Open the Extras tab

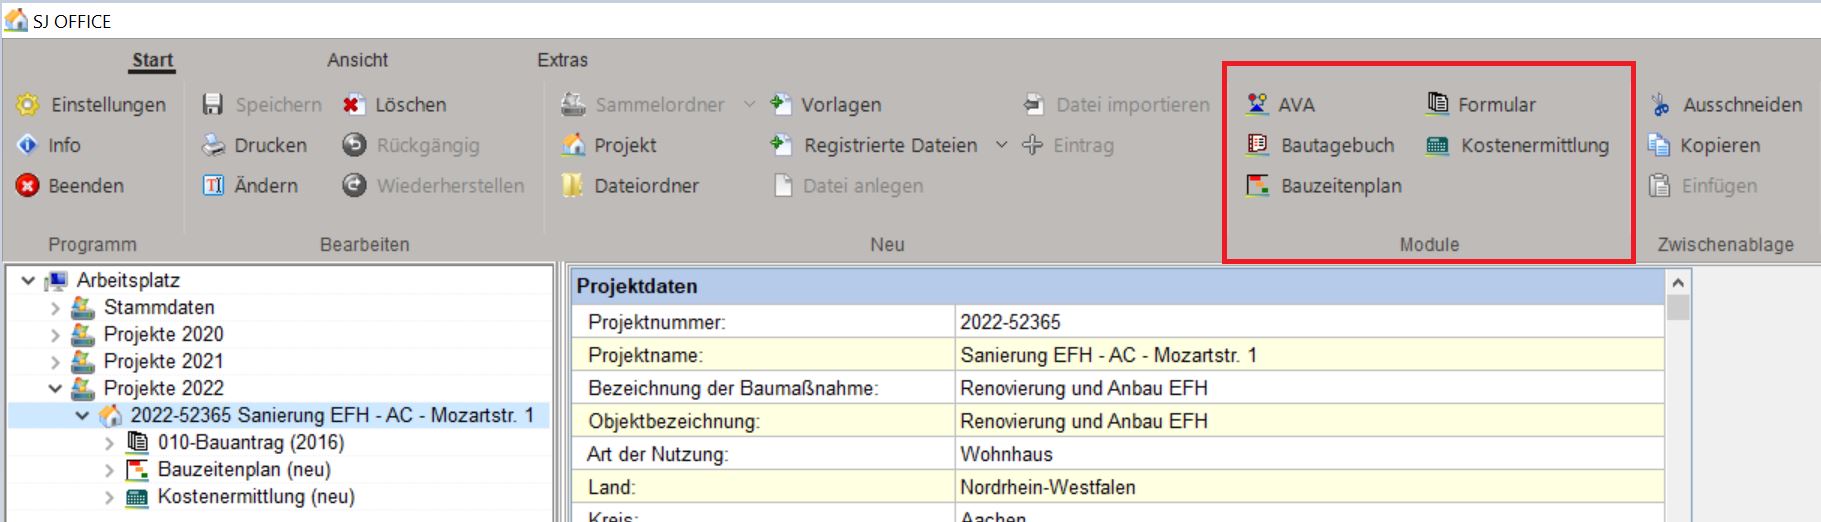coord(562,60)
